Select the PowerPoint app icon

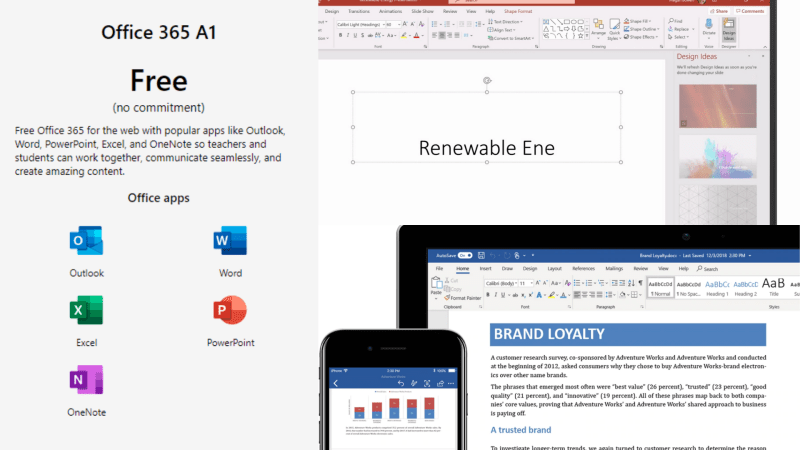tap(230, 311)
